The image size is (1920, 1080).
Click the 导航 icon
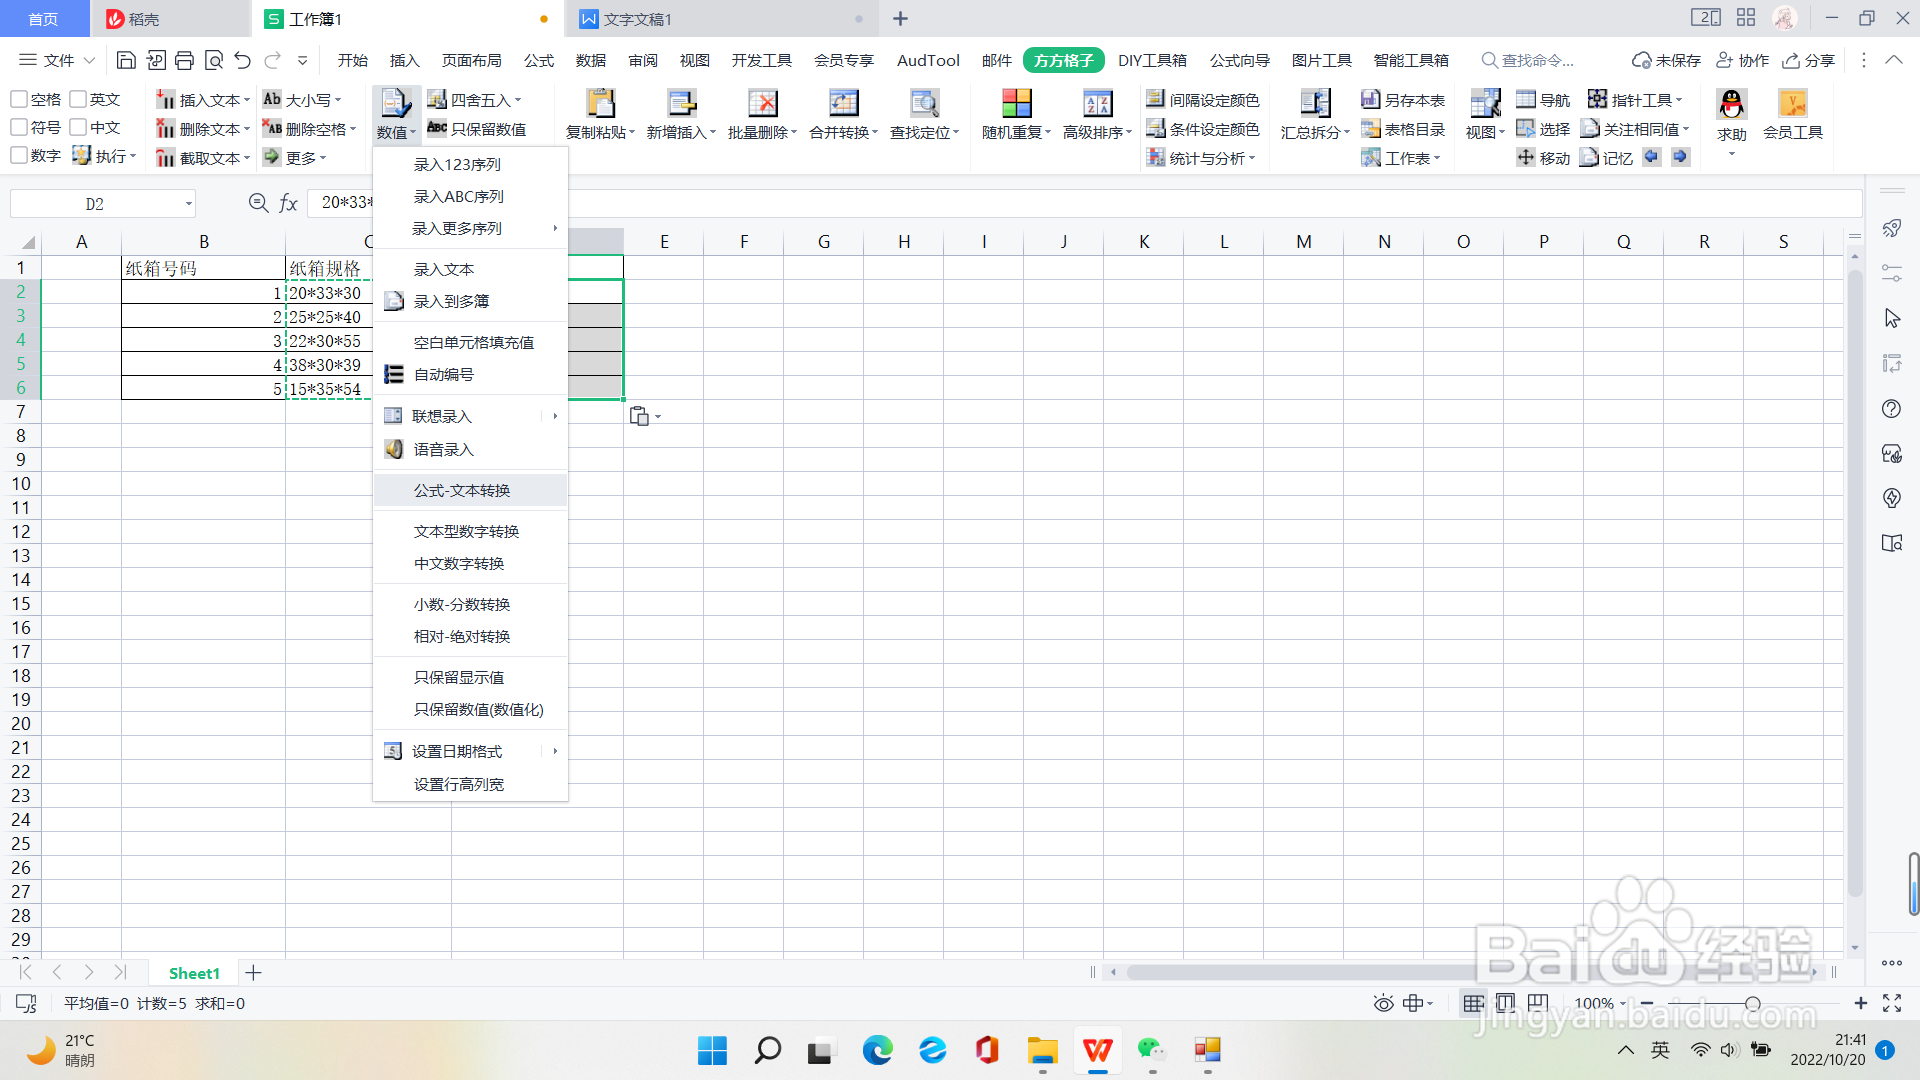(x=1544, y=99)
